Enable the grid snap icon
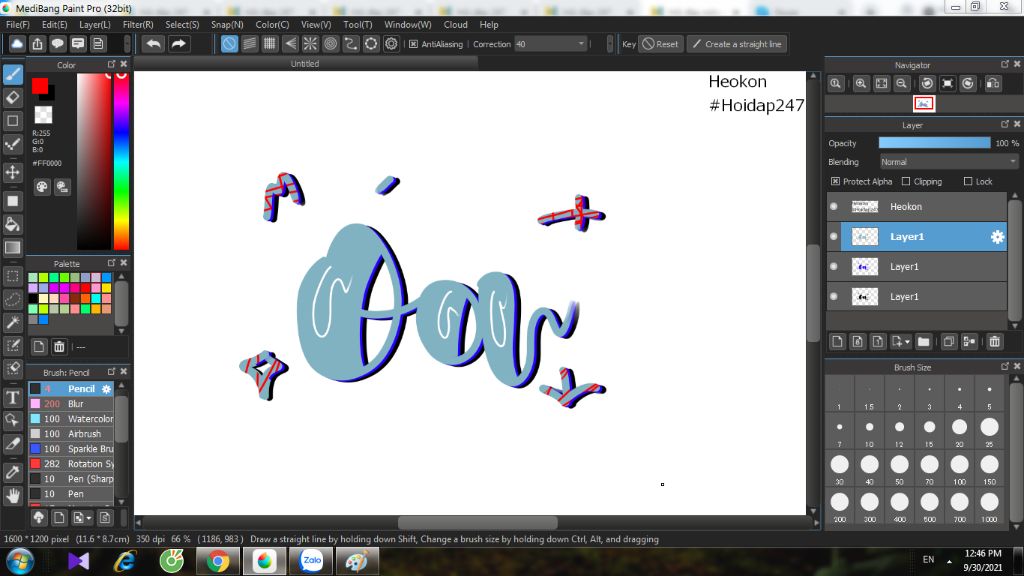The height and width of the screenshot is (576, 1024). coord(270,44)
